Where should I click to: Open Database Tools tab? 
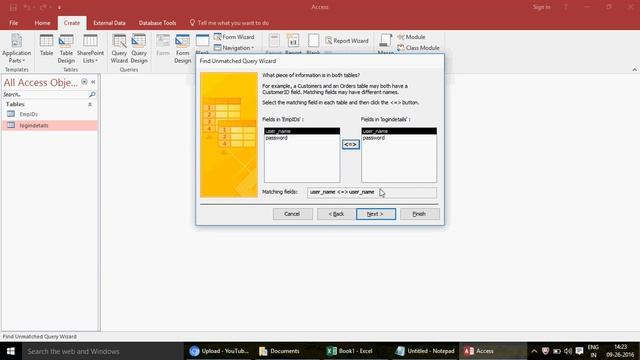[158, 23]
